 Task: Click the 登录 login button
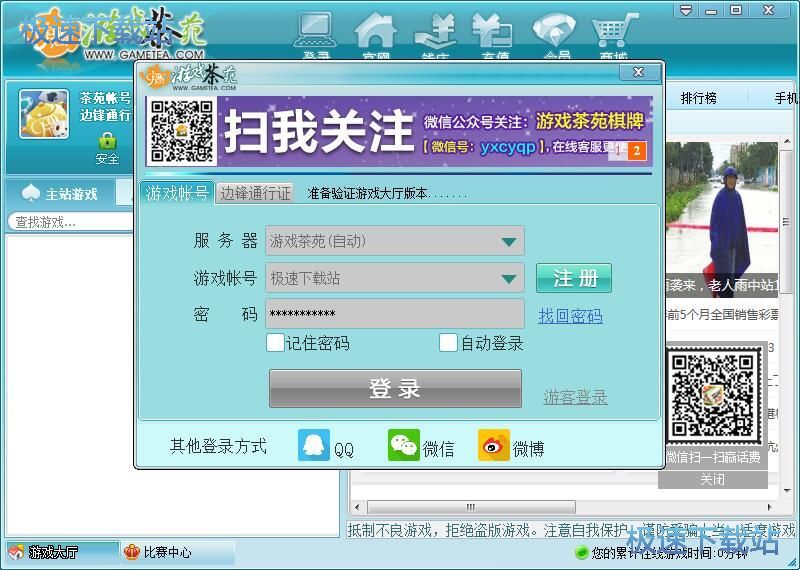395,388
